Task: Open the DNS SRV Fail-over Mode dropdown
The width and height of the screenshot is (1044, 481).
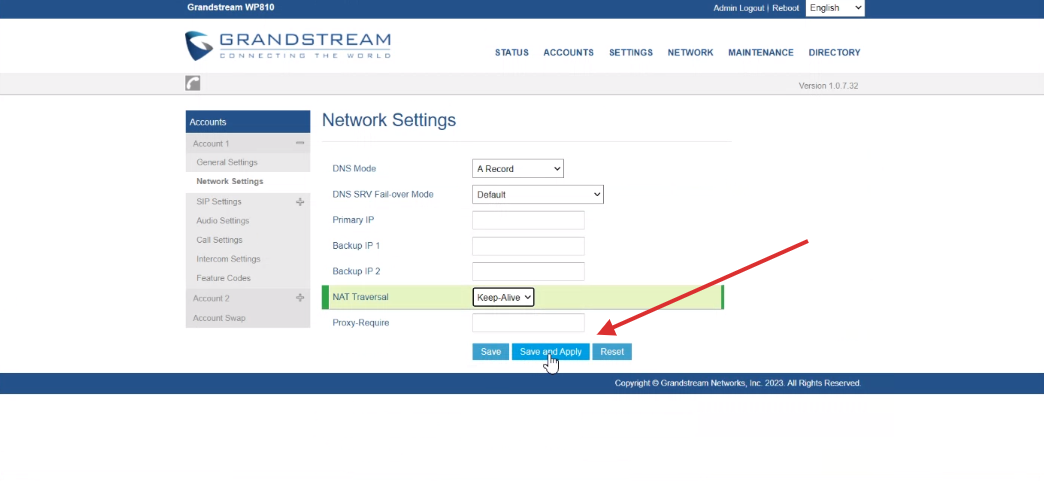Action: (x=538, y=195)
